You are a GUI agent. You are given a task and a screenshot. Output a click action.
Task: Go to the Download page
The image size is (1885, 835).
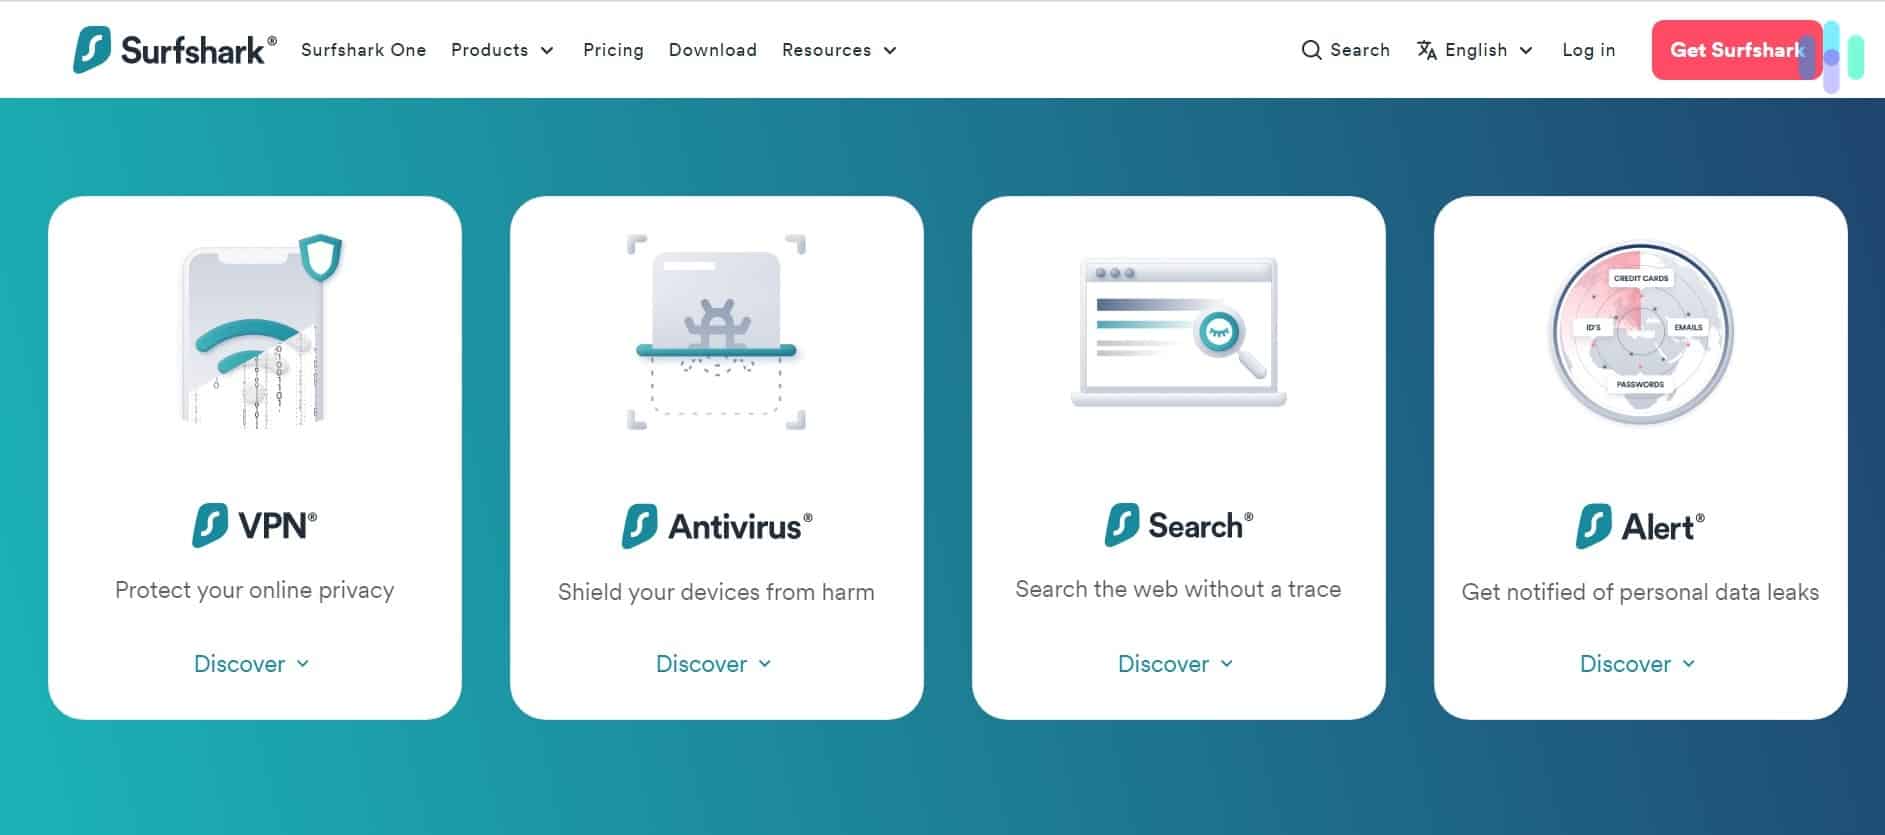point(712,50)
